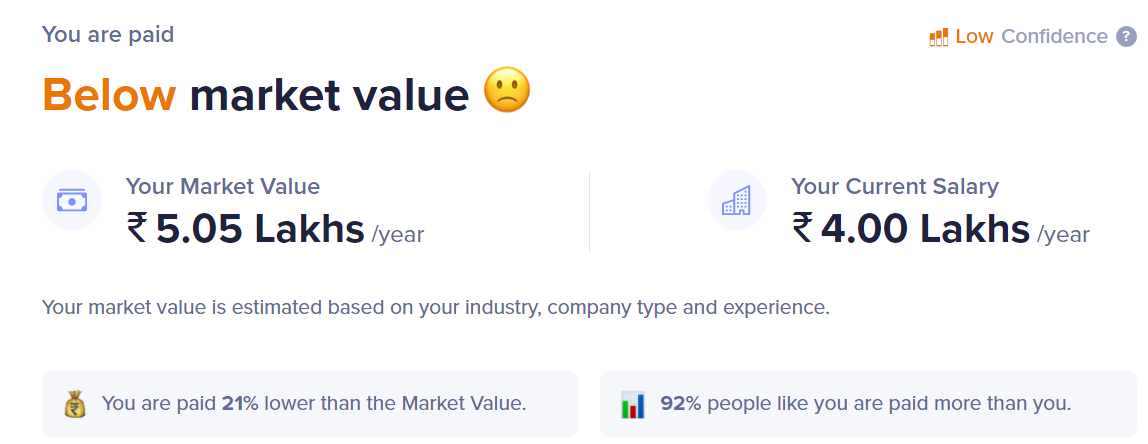Click the market value estimation description text
Viewport: 1148px width, 444px height.
point(435,307)
